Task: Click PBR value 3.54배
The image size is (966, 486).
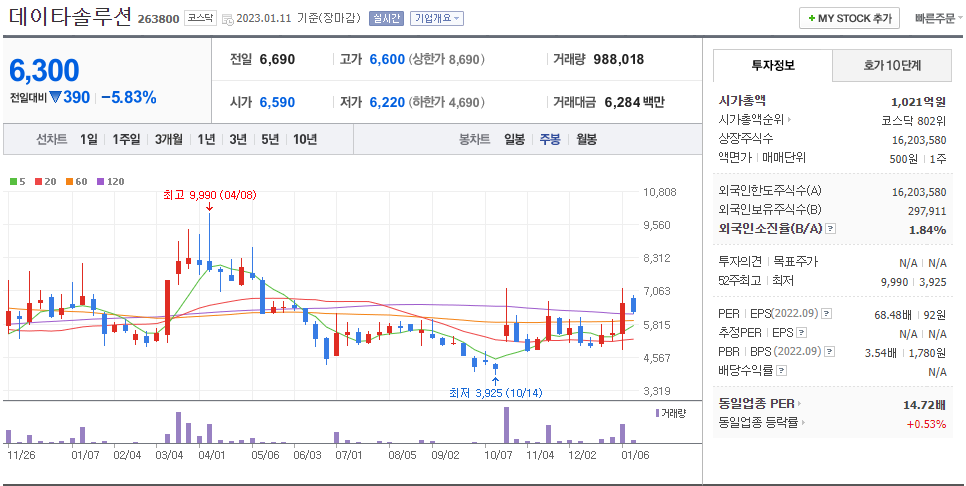Action: click(x=881, y=354)
